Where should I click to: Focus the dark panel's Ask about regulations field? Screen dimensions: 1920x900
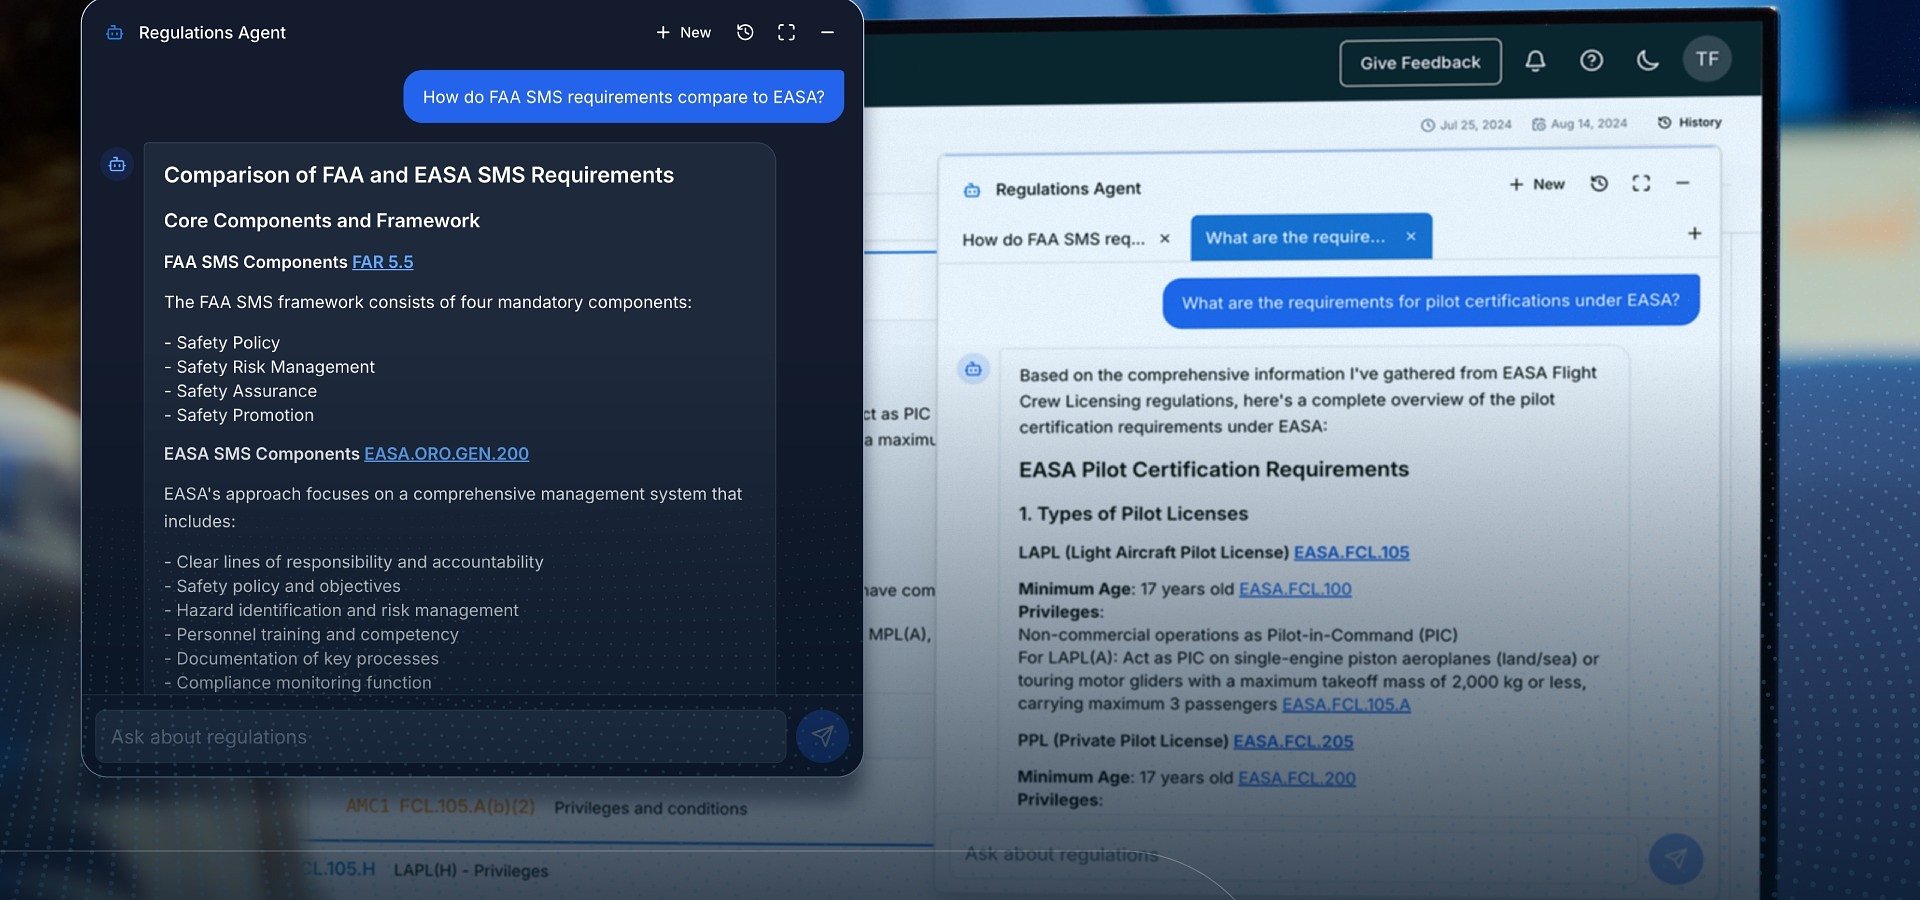click(441, 737)
